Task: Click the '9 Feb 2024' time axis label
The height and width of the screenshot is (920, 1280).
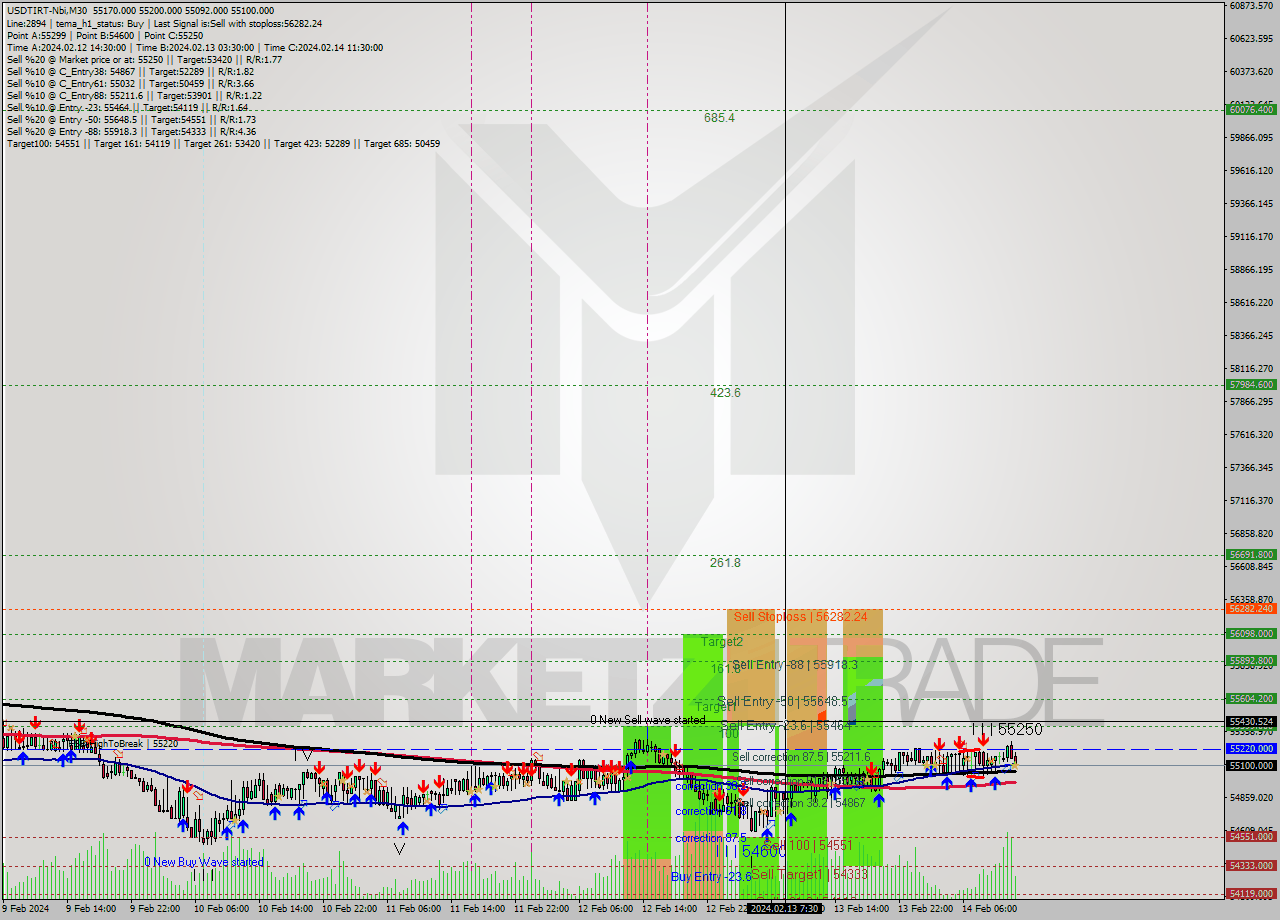Action: coord(26,909)
